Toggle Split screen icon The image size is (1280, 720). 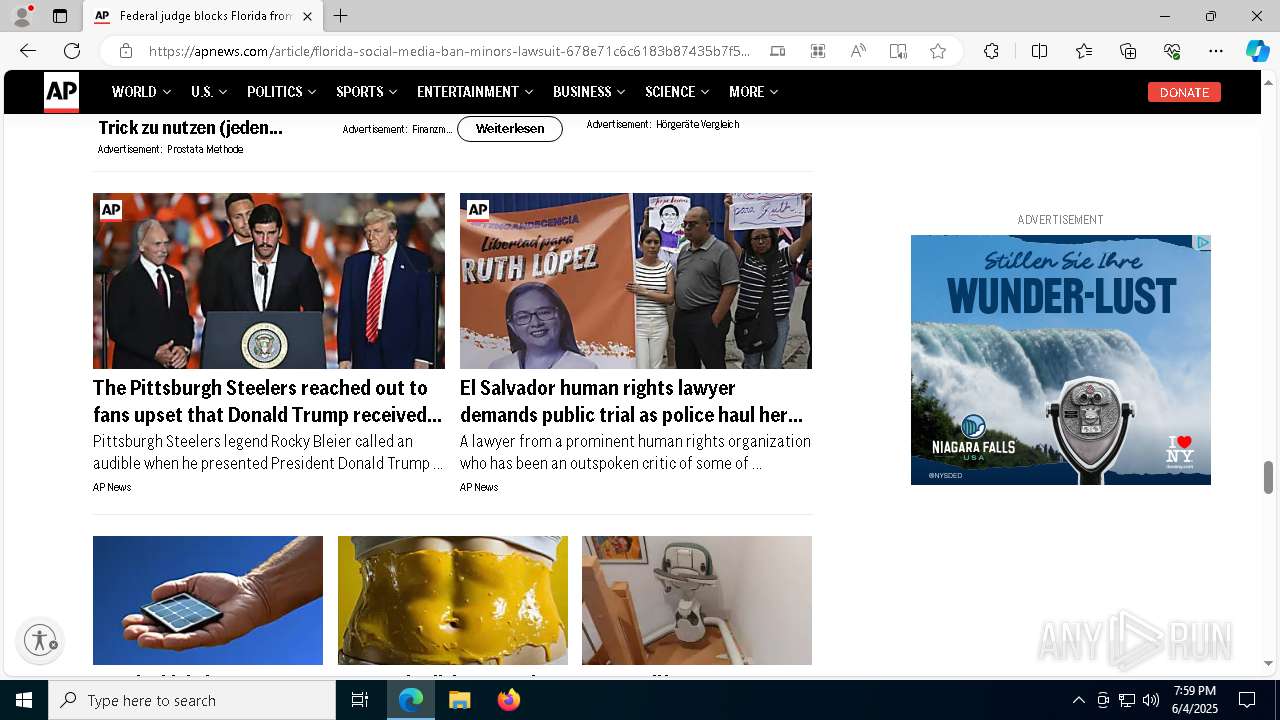(x=1039, y=51)
